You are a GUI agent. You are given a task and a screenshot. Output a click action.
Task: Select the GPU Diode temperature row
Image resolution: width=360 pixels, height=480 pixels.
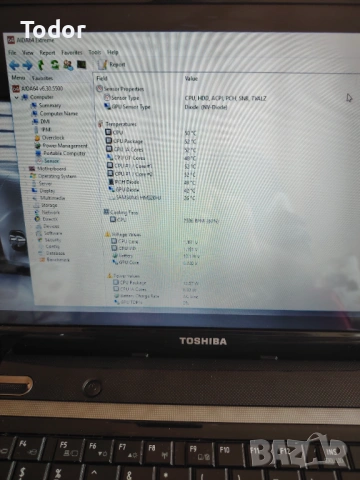tap(124, 190)
